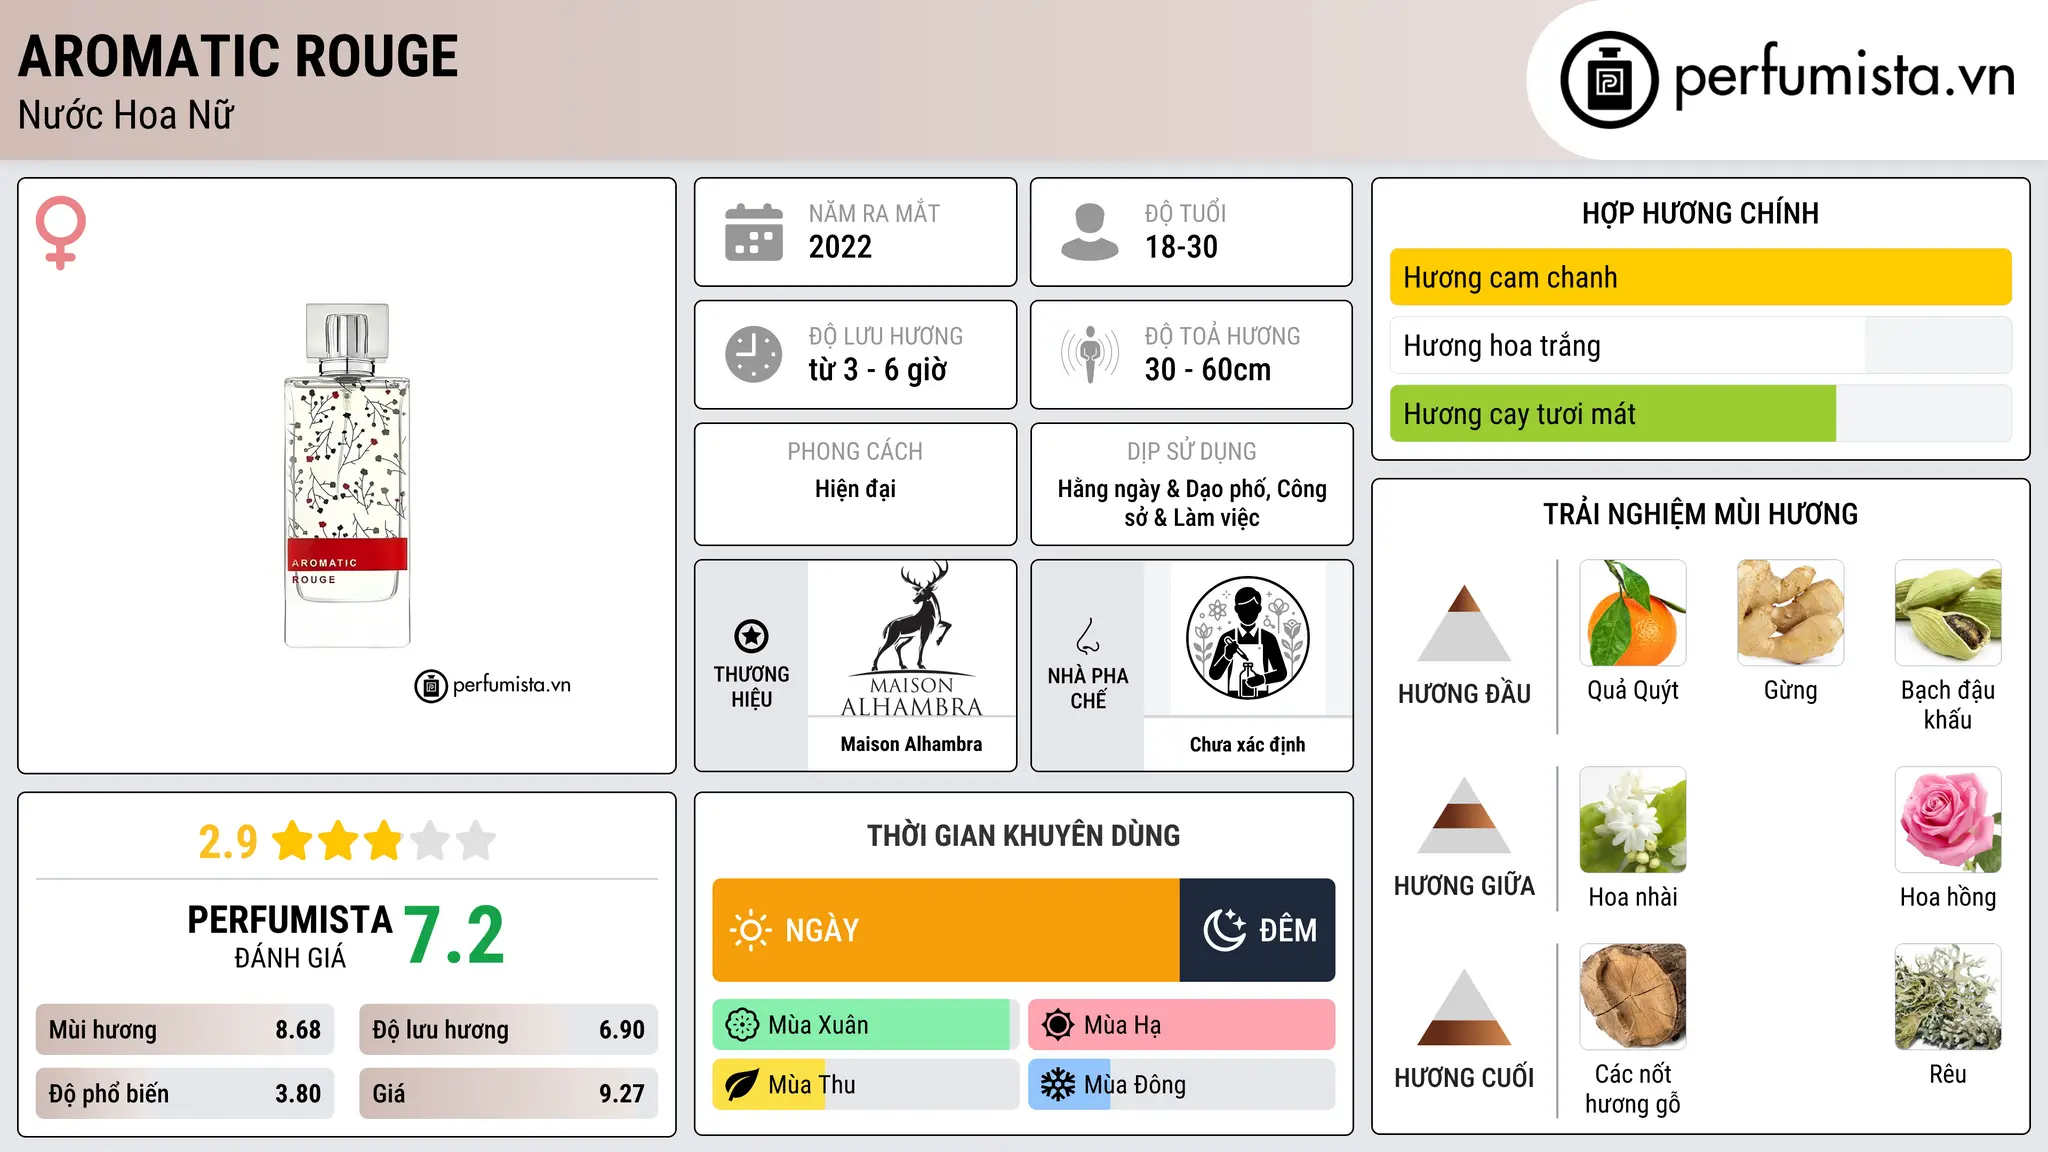Click the THỜI GIAN KHUYÊN DÙNG heading
Image resolution: width=2048 pixels, height=1152 pixels.
pyautogui.click(x=1023, y=835)
